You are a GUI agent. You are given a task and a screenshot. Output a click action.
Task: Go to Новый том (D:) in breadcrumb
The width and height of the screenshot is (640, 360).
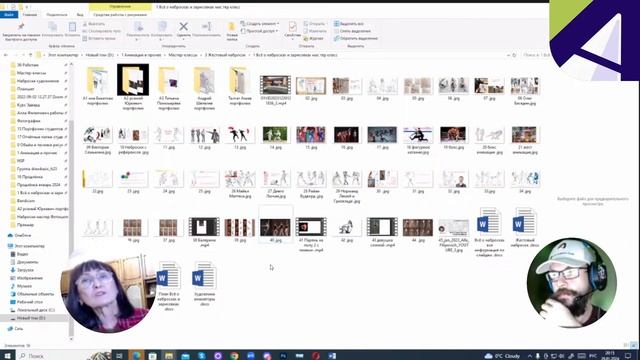click(100, 55)
